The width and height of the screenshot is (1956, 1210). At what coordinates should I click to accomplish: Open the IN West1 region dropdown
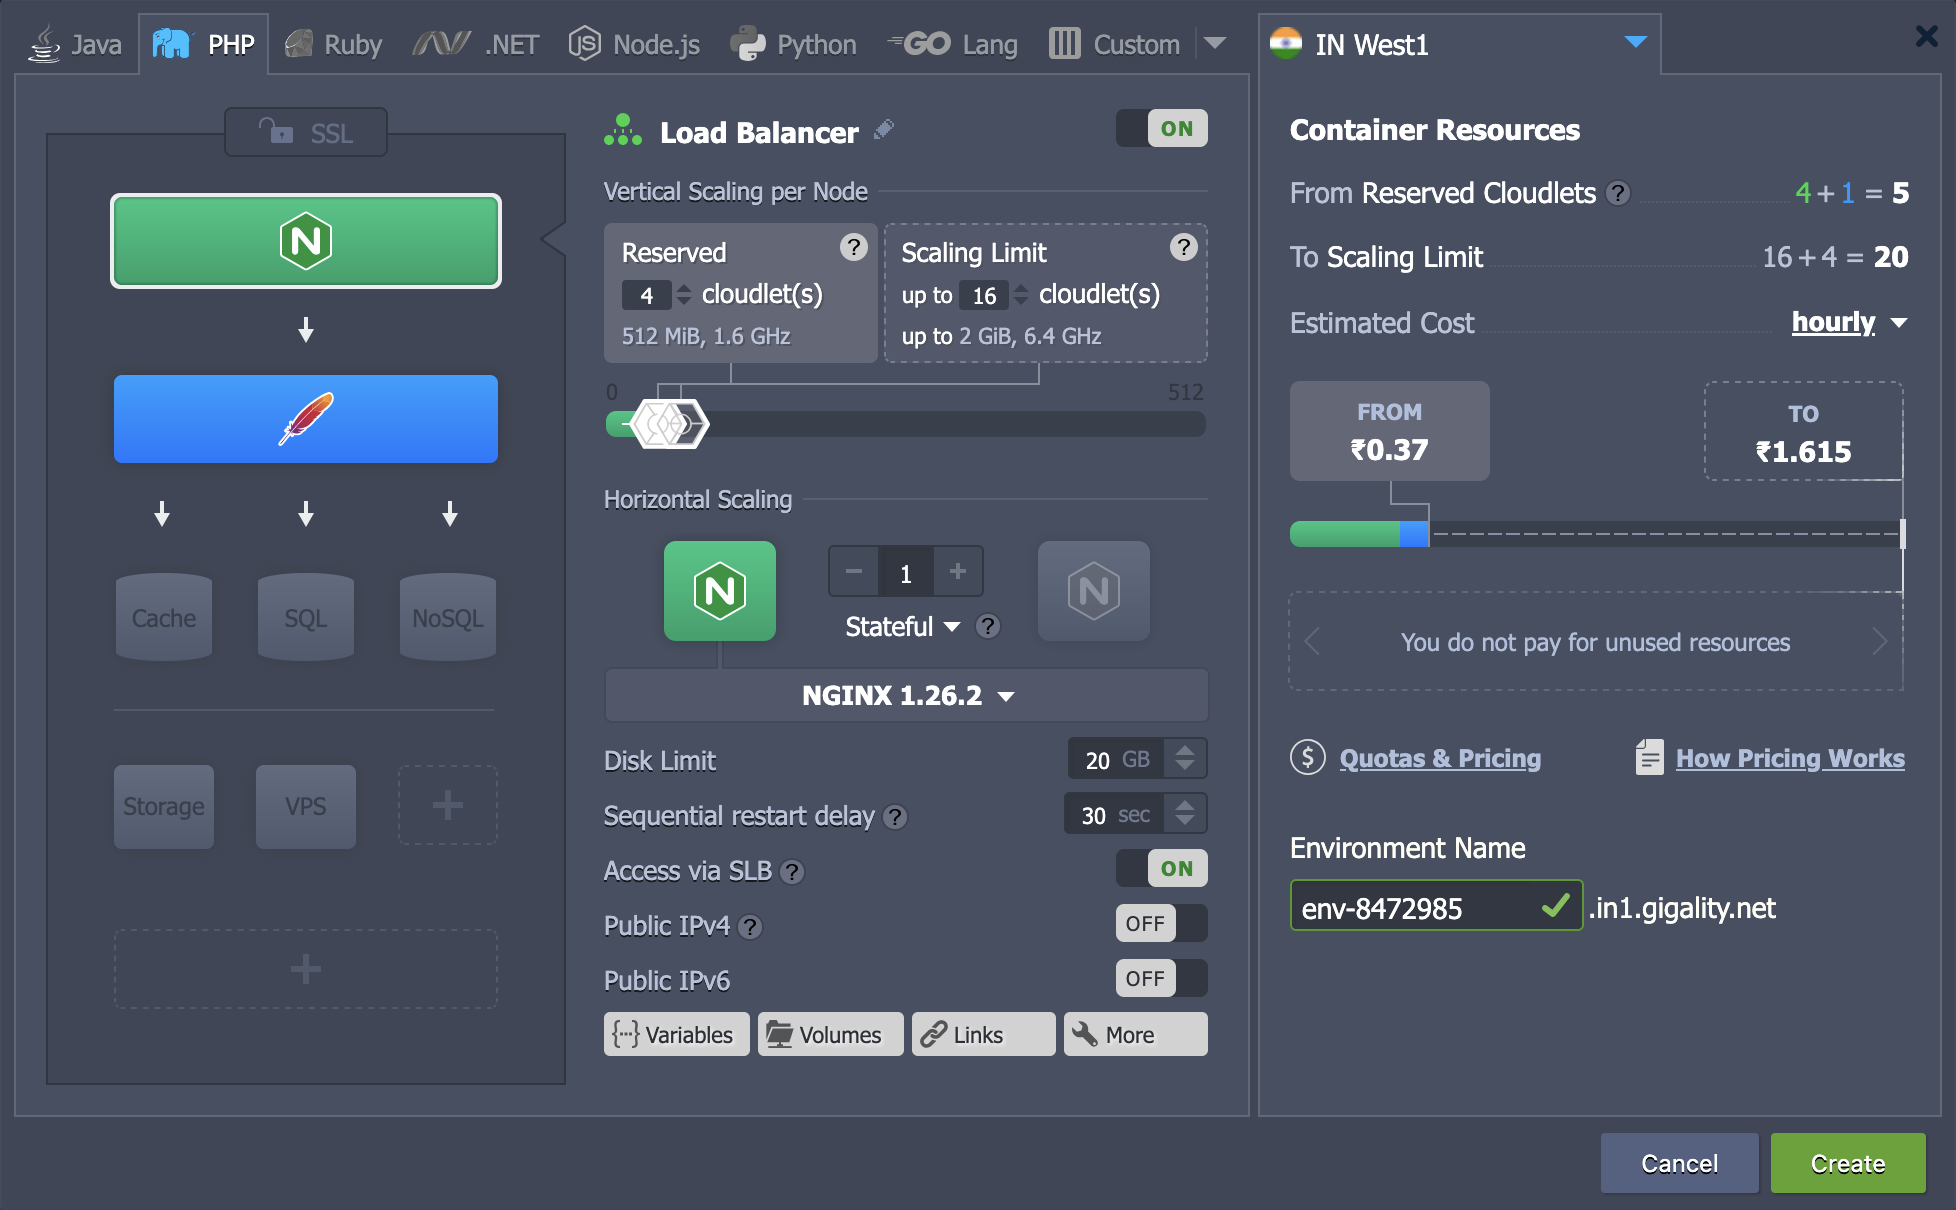click(x=1459, y=44)
